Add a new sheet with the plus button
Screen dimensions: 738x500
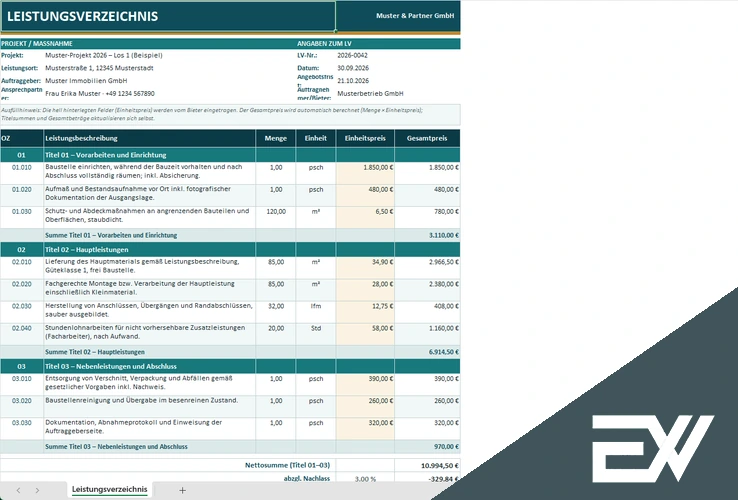click(182, 490)
